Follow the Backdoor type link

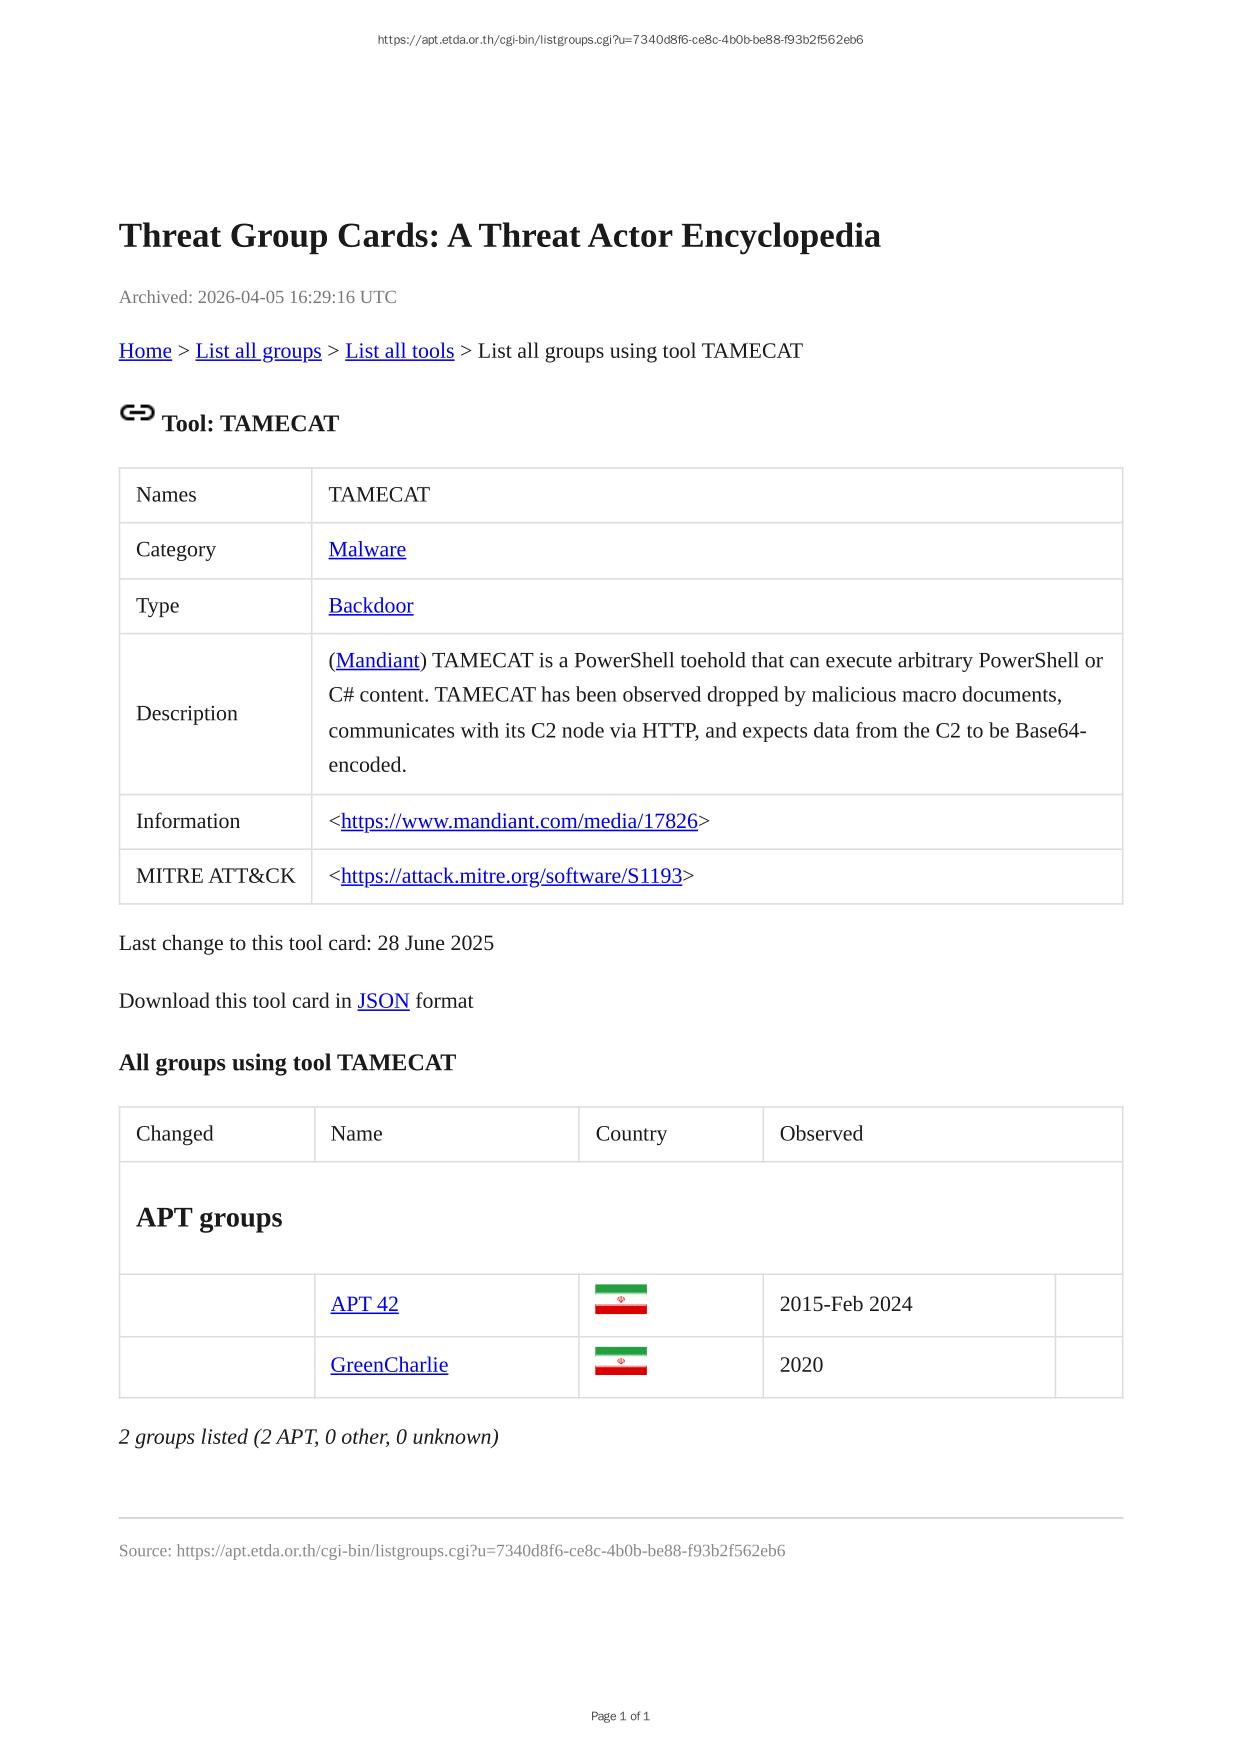(370, 606)
